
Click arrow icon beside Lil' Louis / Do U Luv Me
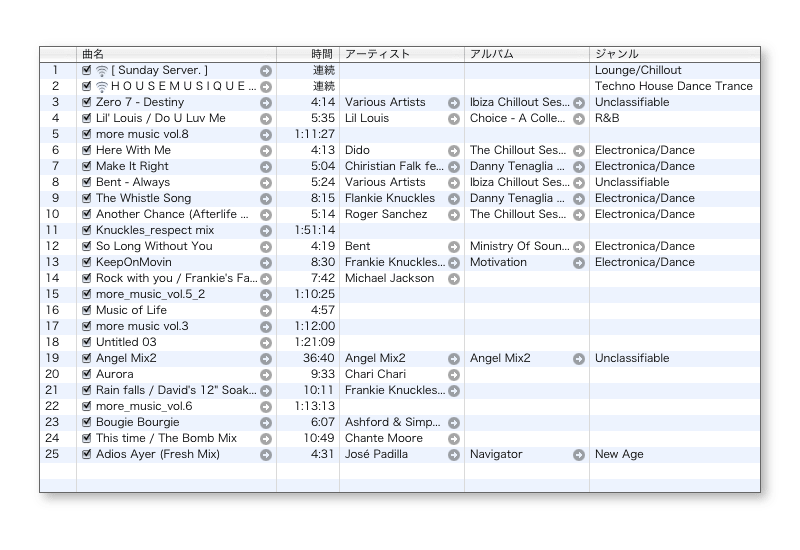pos(266,119)
